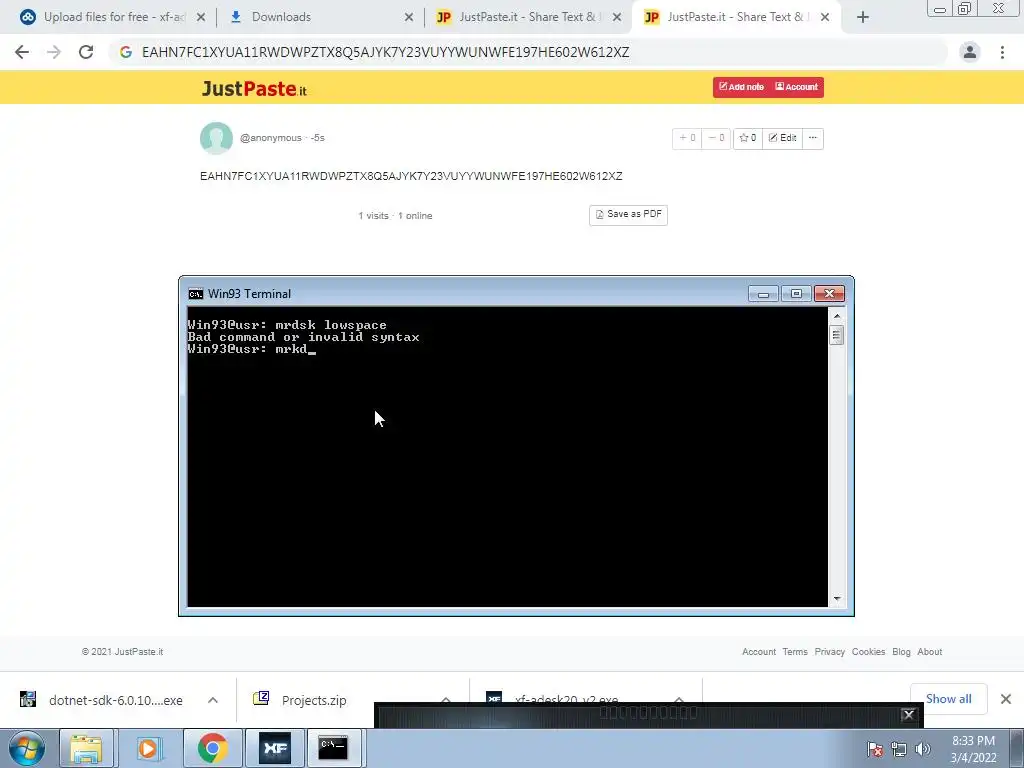The width and height of the screenshot is (1024, 768).
Task: Click the note text EAHN7FC1XYUA11 string
Action: coord(411,176)
